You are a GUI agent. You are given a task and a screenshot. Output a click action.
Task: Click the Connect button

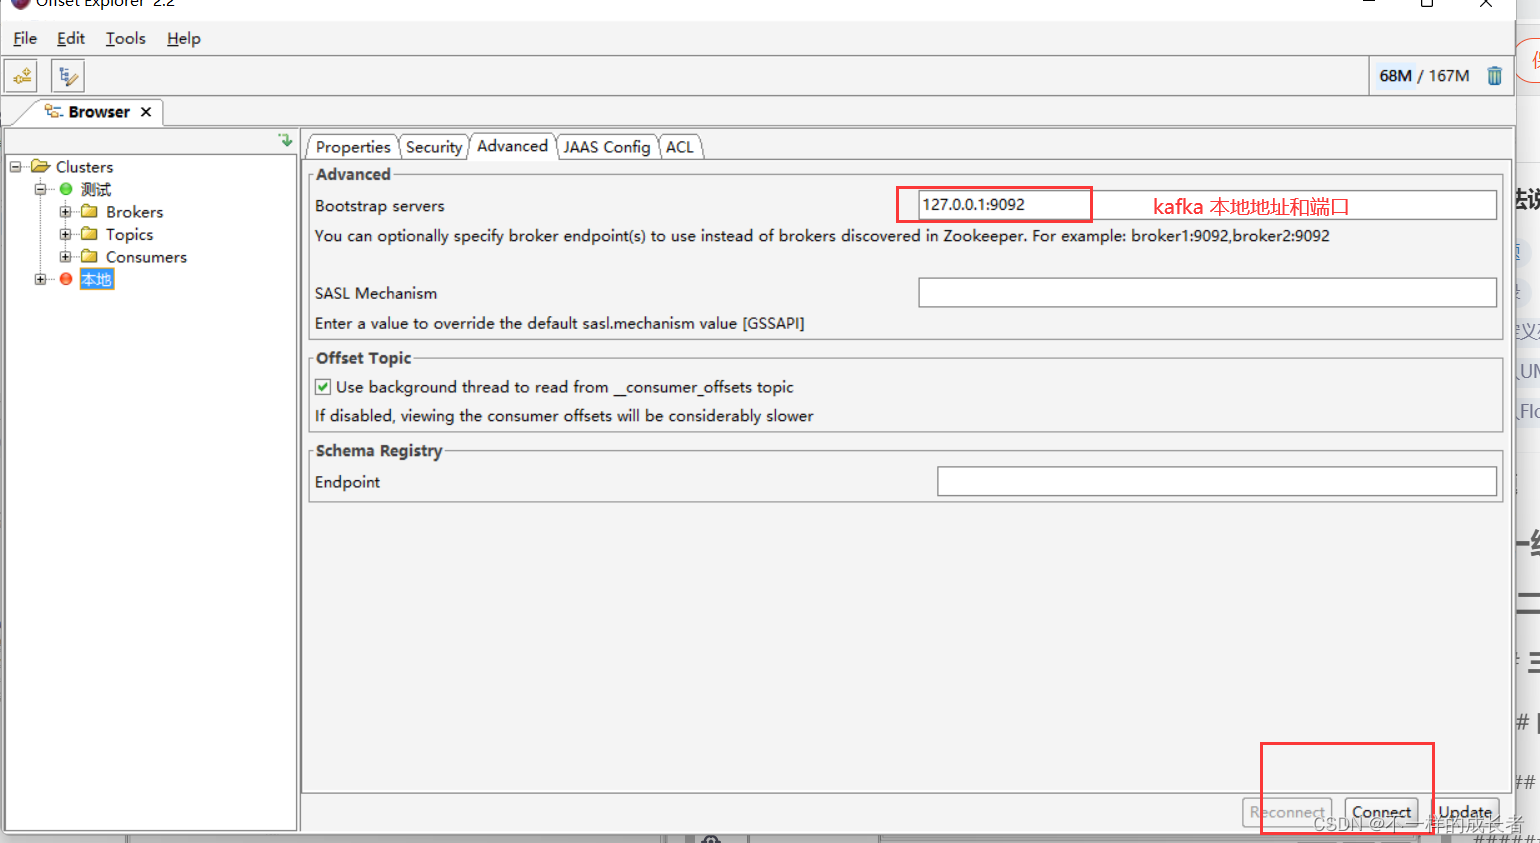(1381, 812)
